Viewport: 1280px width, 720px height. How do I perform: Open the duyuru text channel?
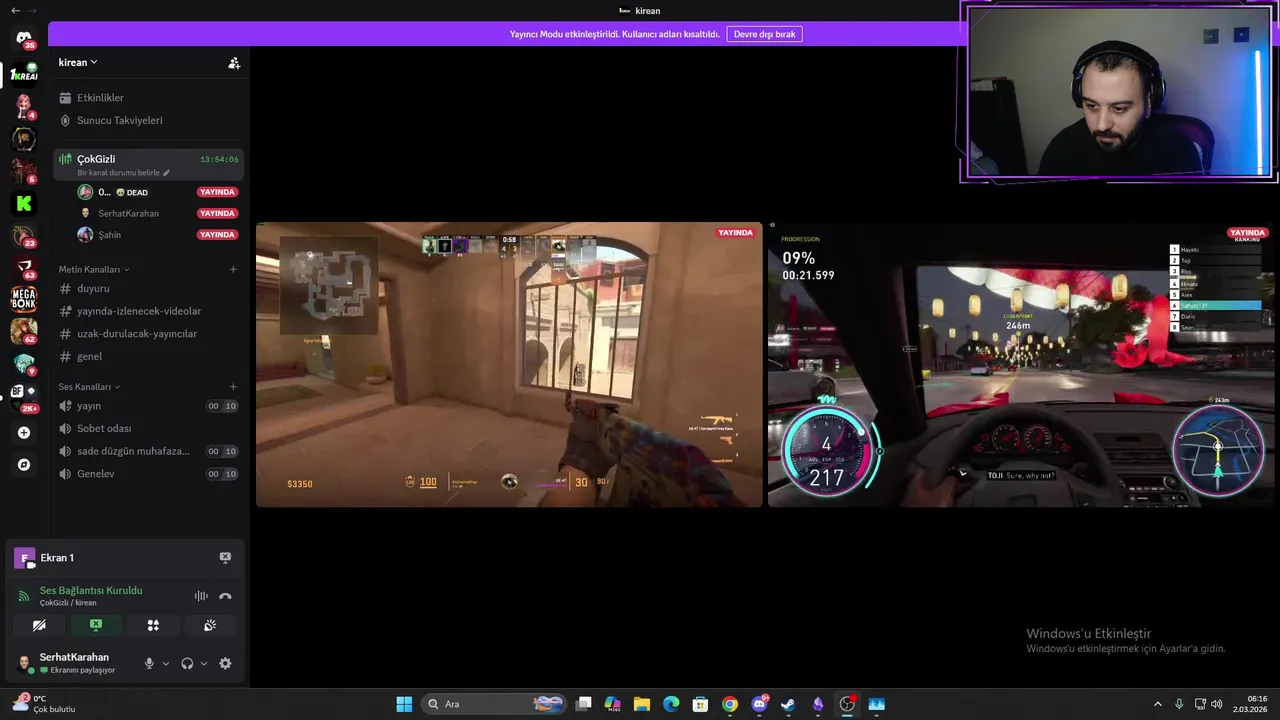[x=149, y=288]
